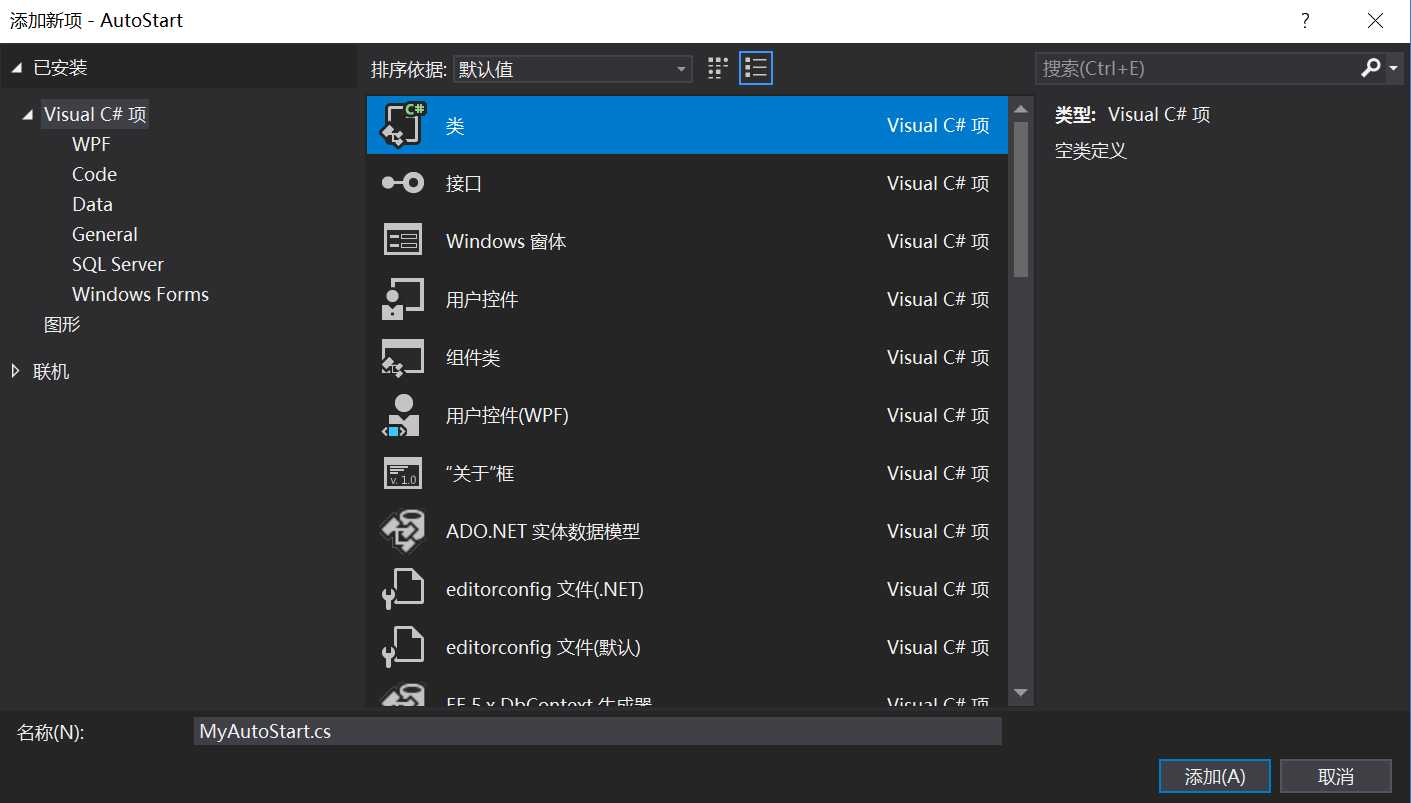1411x803 pixels.
Task: Select the C# class template icon
Action: pyautogui.click(x=403, y=125)
